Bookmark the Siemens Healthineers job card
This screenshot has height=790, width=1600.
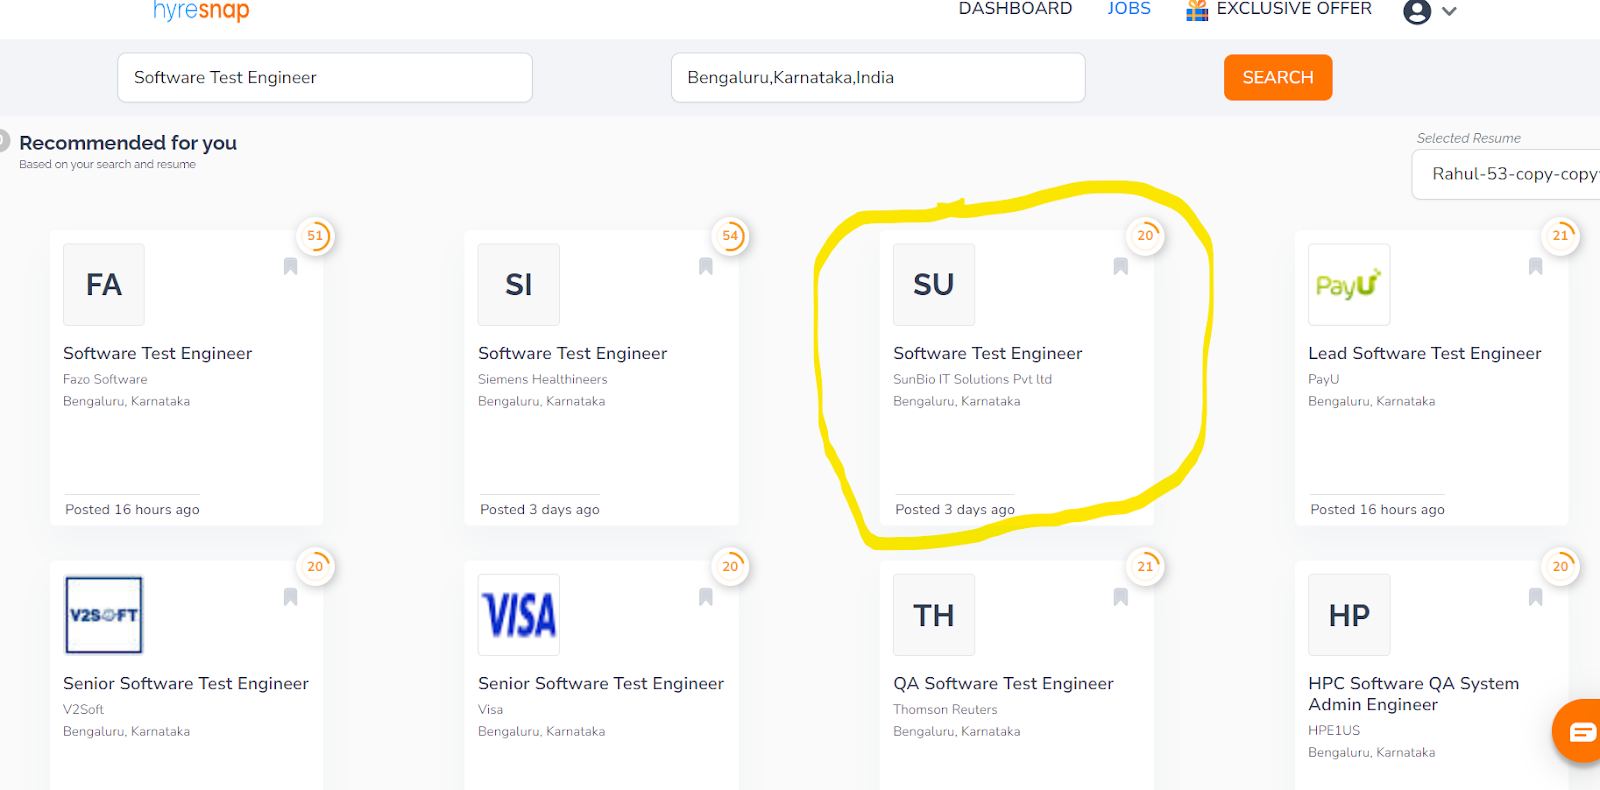pos(705,266)
